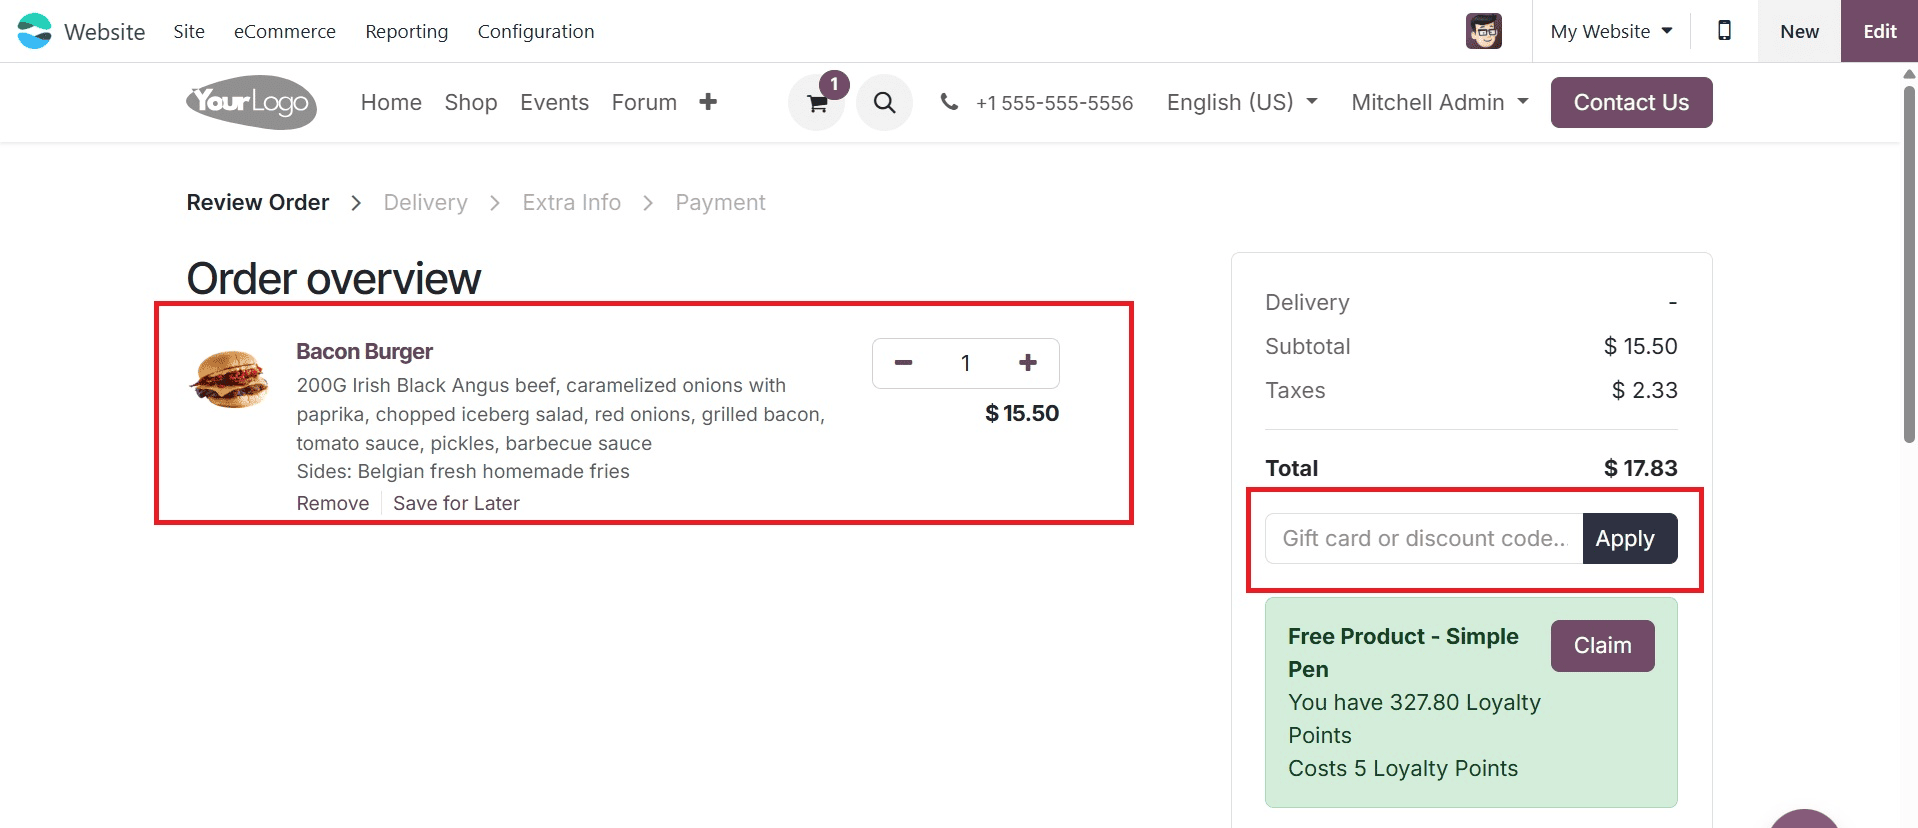The image size is (1918, 828).
Task: Open the user avatar in the top bar
Action: [x=1483, y=31]
